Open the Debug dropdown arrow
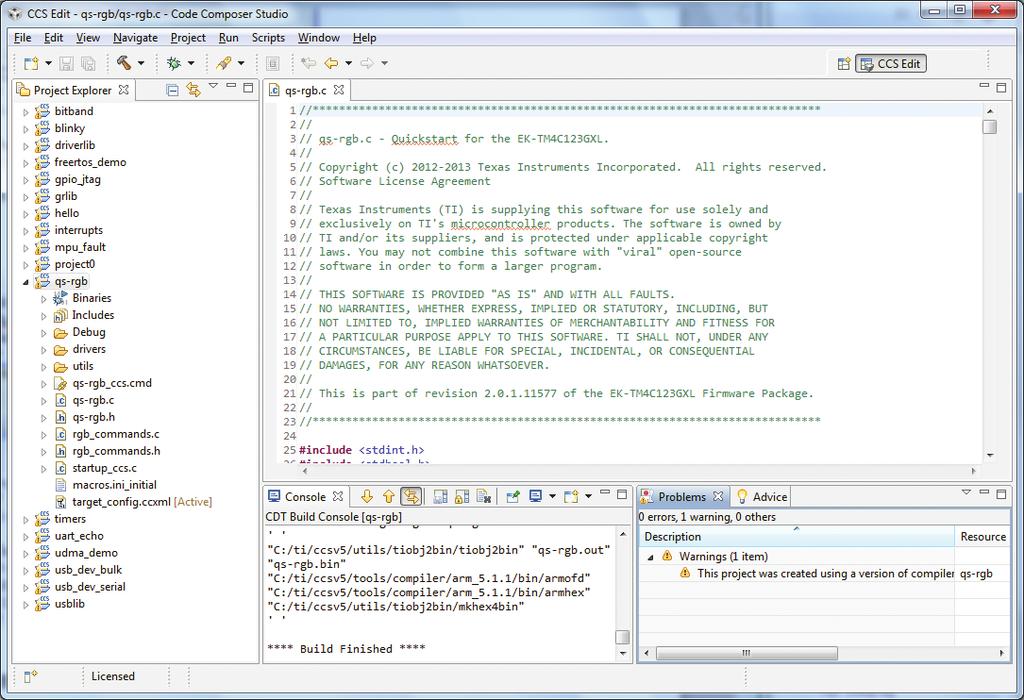Screen dimensions: 1024x700 [191, 63]
